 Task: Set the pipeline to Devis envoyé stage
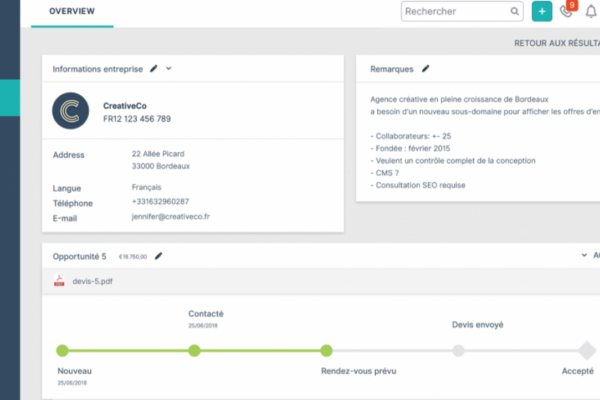[458, 351]
